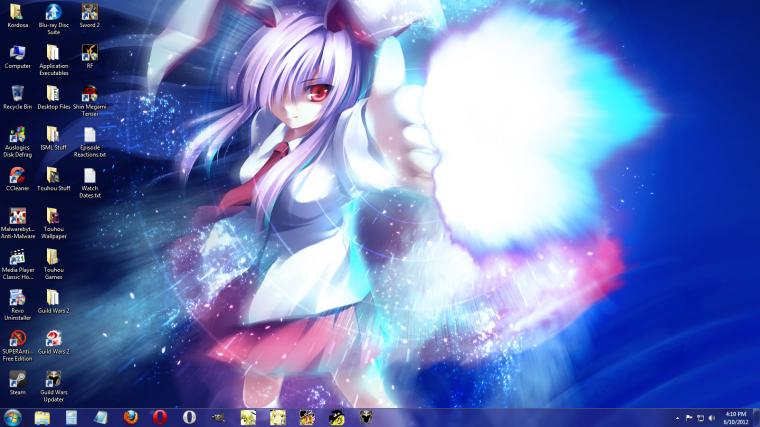Viewport: 760px width, 427px height.
Task: Launch the red Guild Wars 2 game shortcut
Action: (53, 342)
